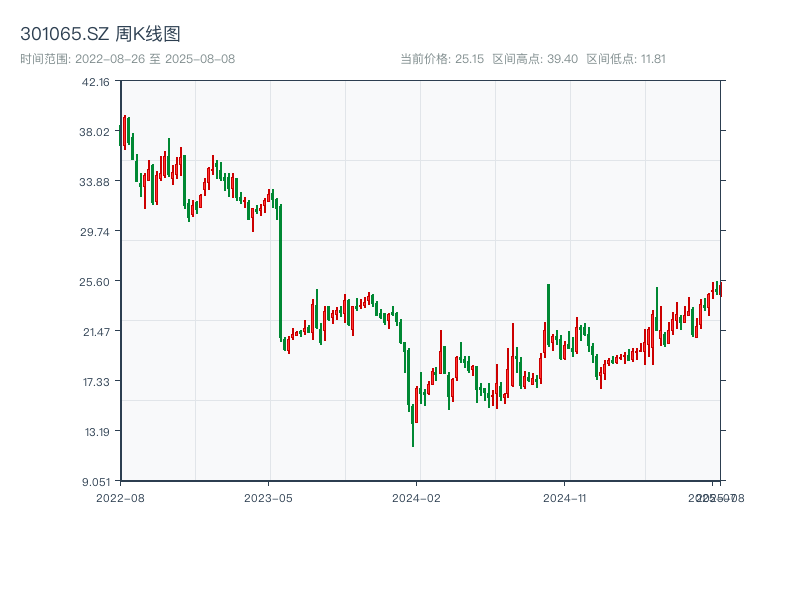
Task: Click the tall green drop candle after 2023-05
Action: pyautogui.click(x=280, y=270)
